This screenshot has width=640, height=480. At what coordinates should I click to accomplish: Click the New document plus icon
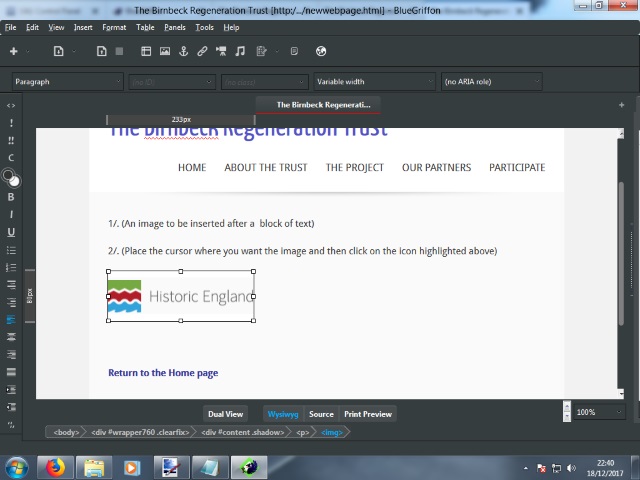click(13, 51)
